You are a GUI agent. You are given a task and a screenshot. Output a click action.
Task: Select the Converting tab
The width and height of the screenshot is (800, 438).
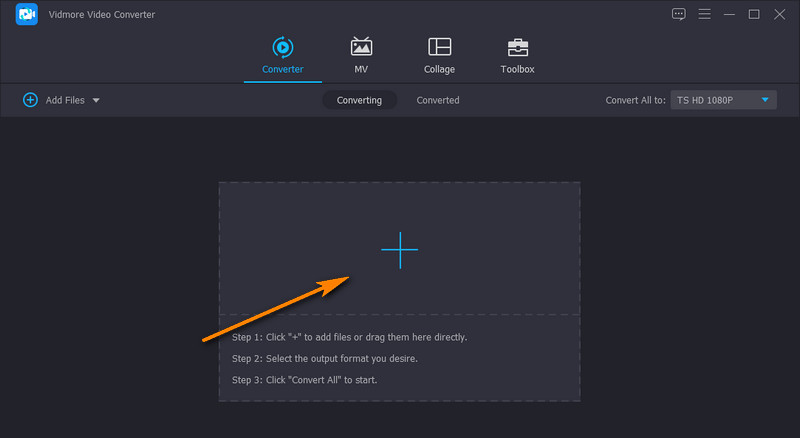(x=359, y=100)
